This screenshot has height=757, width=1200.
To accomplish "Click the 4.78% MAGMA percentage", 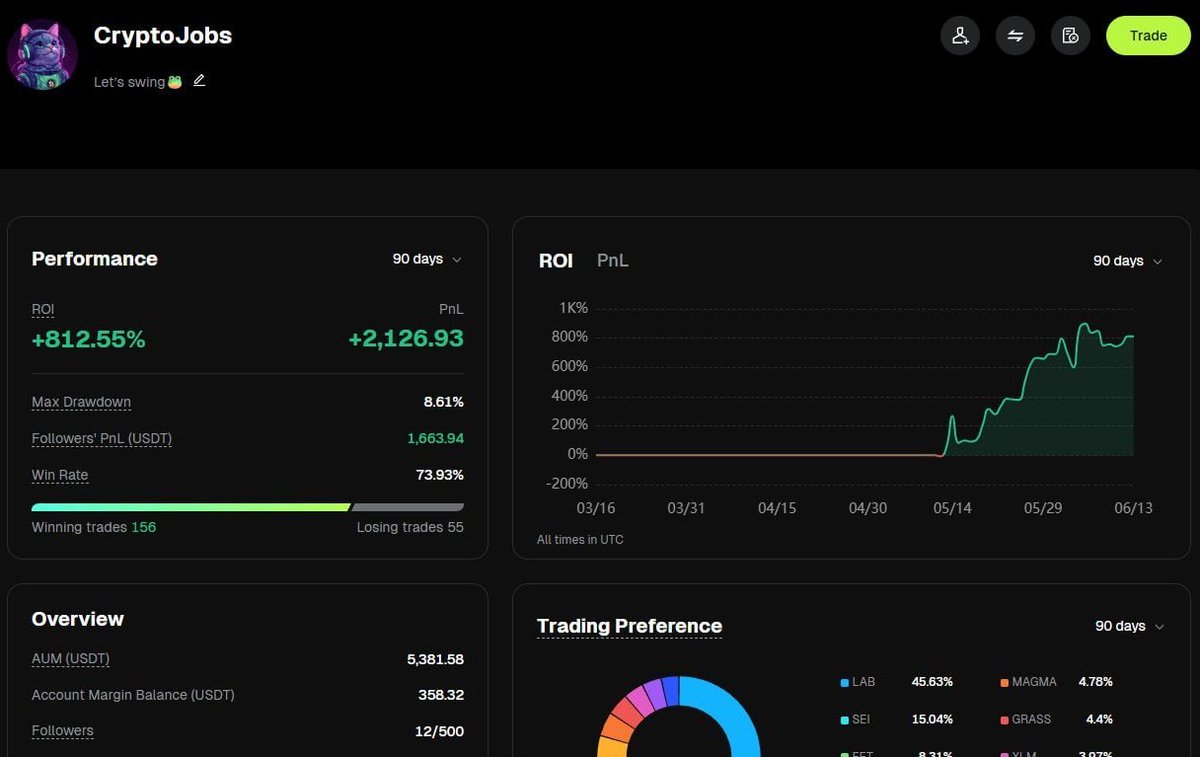I will point(1095,682).
